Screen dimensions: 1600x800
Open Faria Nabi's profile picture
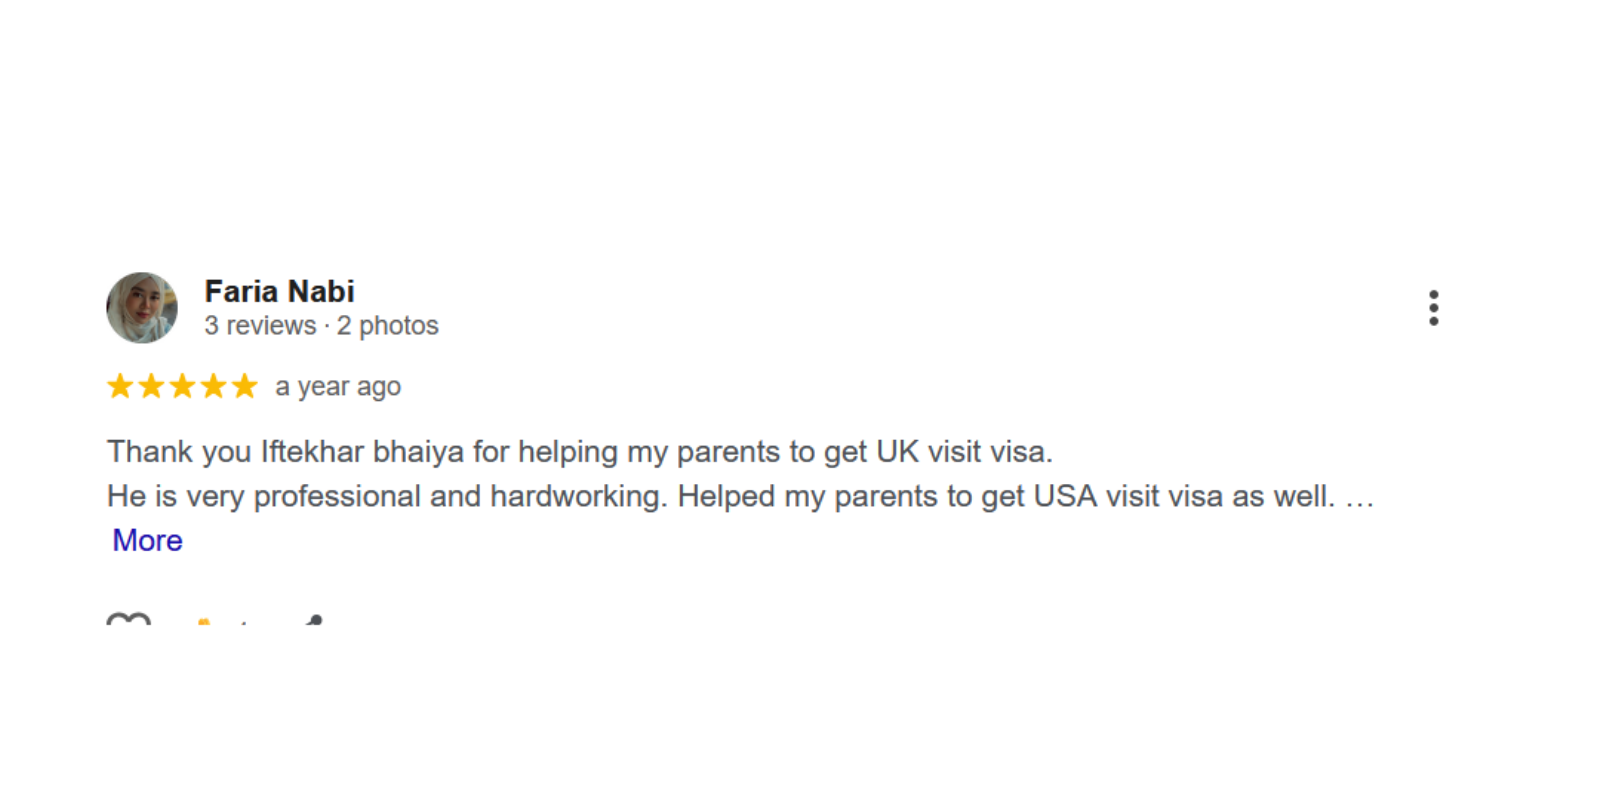(x=142, y=308)
